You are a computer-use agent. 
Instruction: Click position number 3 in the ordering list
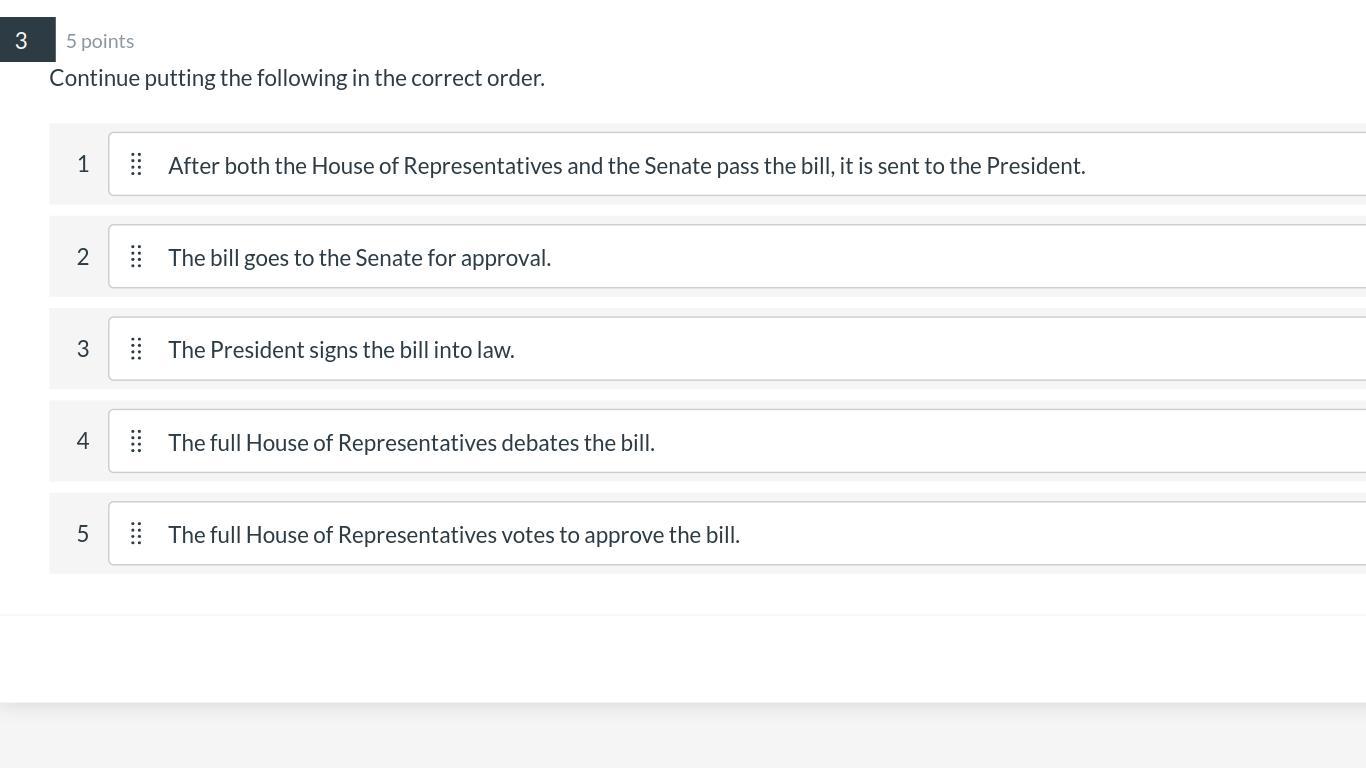click(83, 349)
